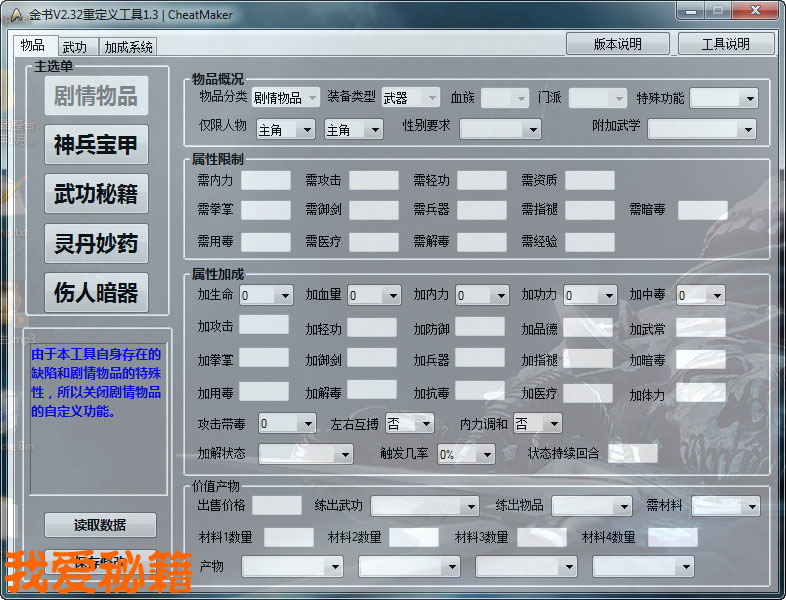Click the app icon in title bar
This screenshot has width=786, height=600.
[x=17, y=11]
